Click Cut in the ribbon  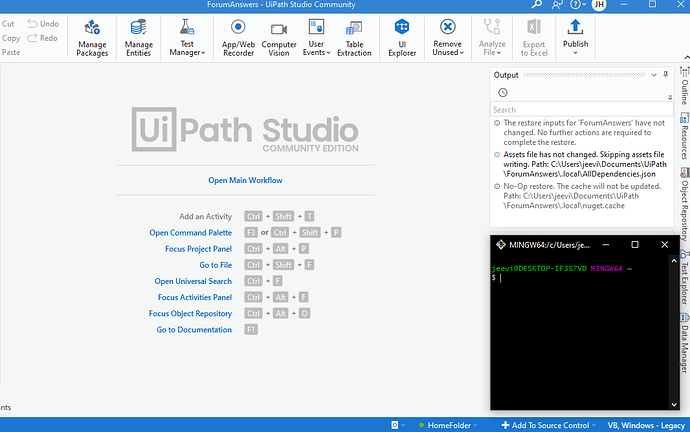tap(8, 24)
